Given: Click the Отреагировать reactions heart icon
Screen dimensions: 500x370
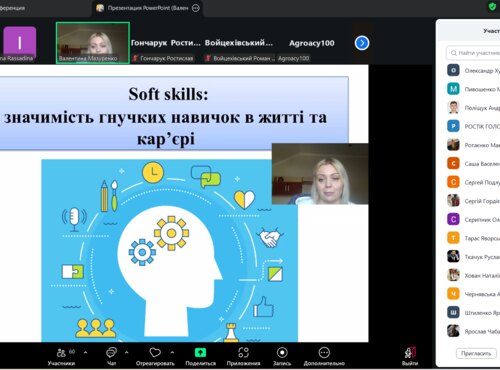Looking at the screenshot, I should 155,352.
